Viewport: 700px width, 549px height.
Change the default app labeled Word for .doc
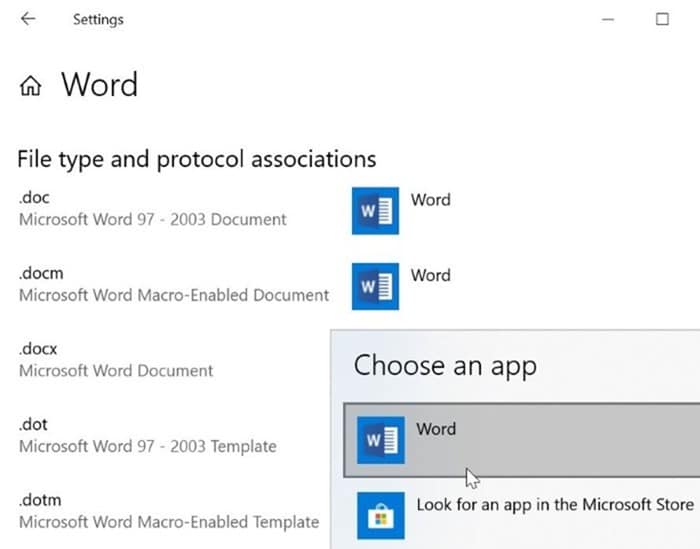(430, 200)
